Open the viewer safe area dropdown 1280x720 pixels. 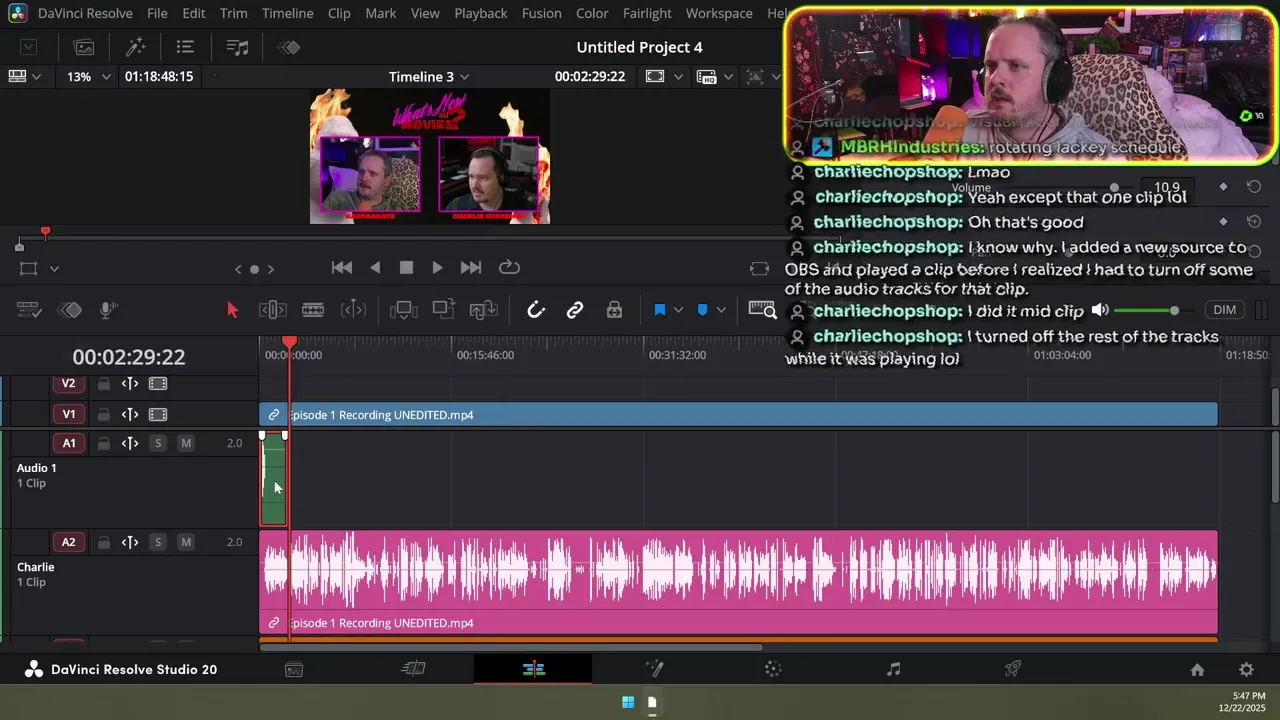point(663,76)
